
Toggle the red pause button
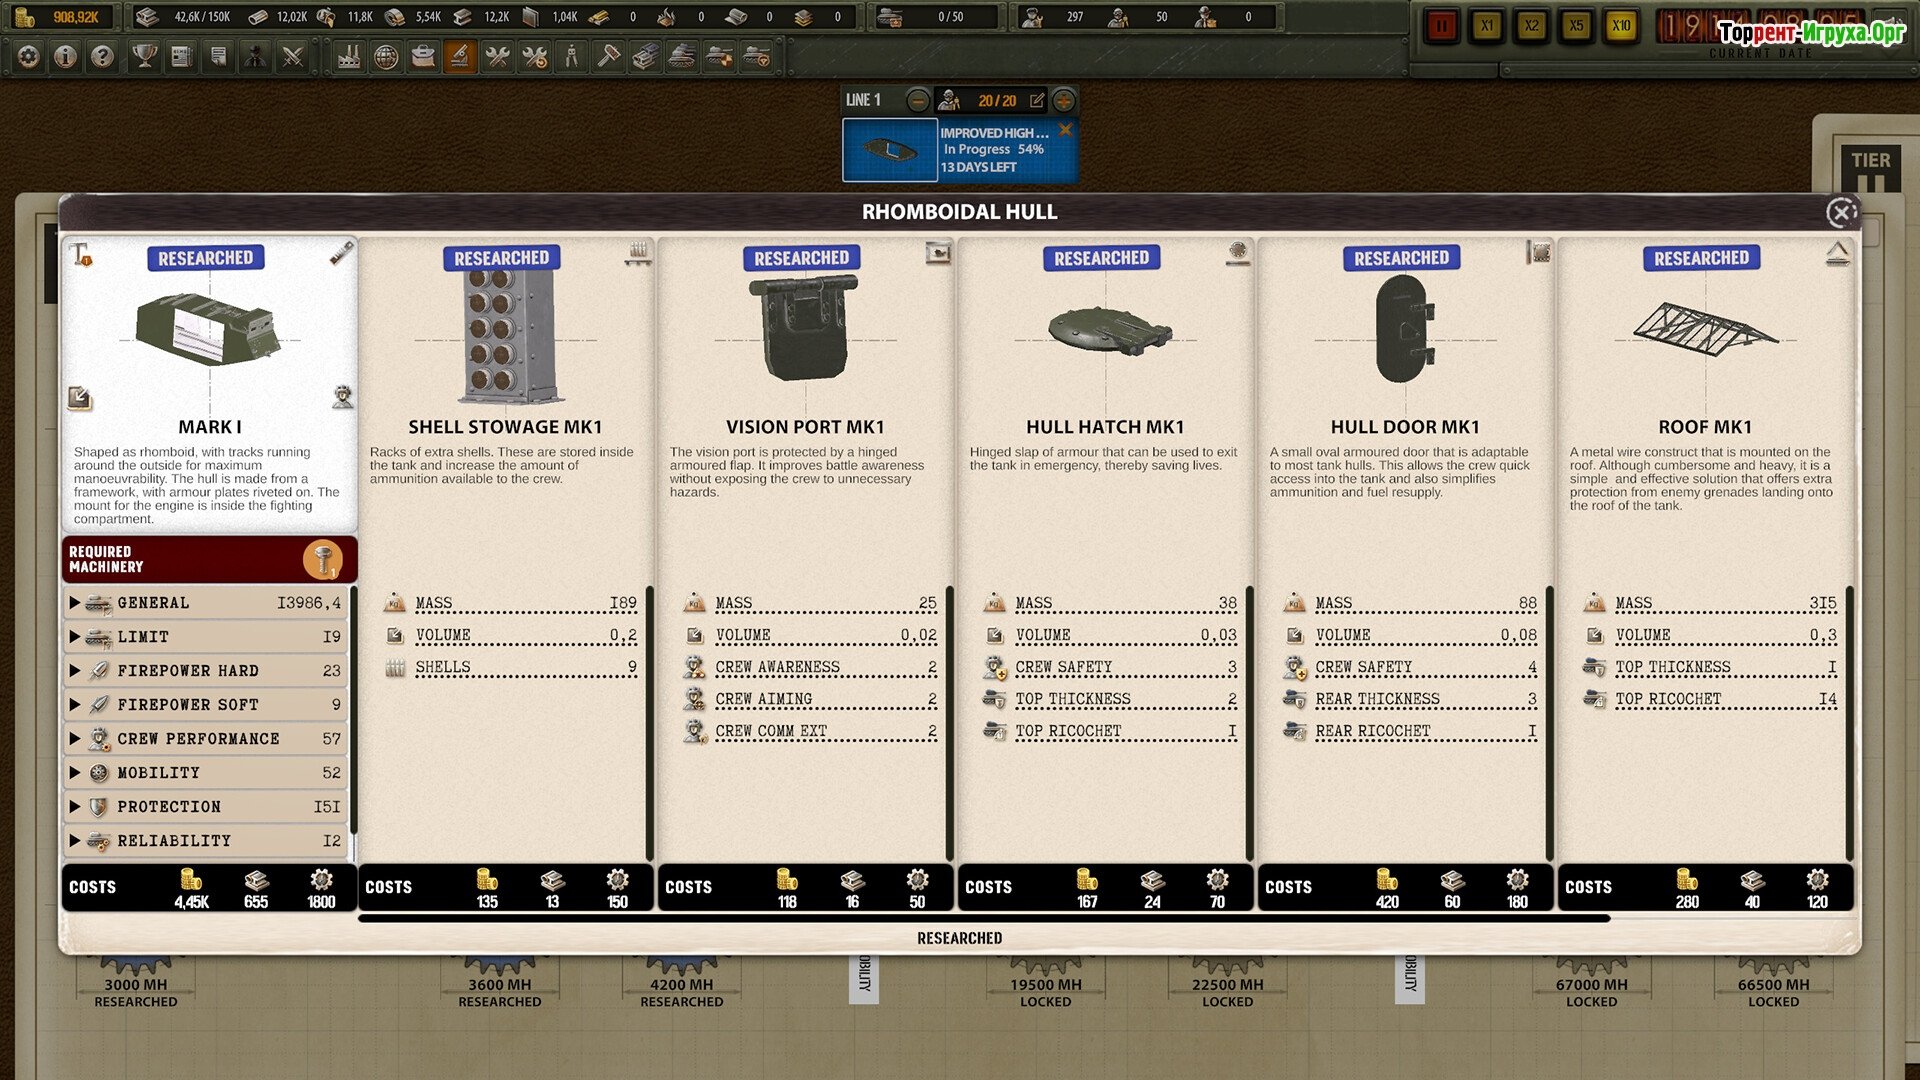click(1441, 26)
